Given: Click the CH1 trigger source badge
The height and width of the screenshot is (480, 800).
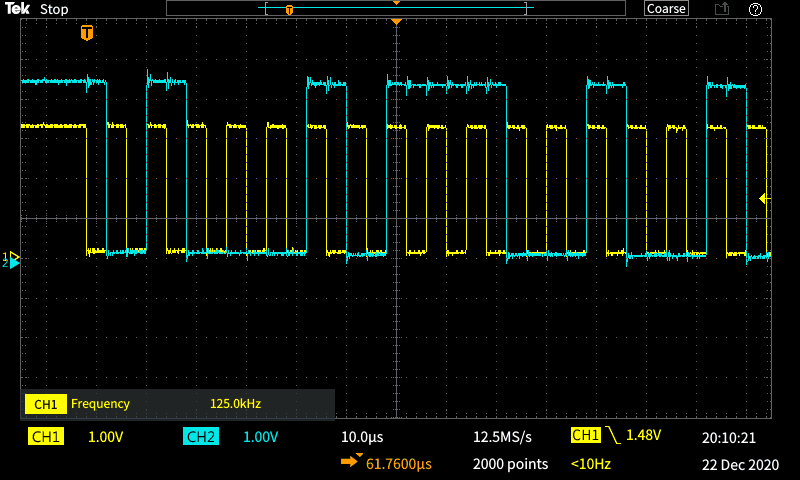Looking at the screenshot, I should pos(585,436).
